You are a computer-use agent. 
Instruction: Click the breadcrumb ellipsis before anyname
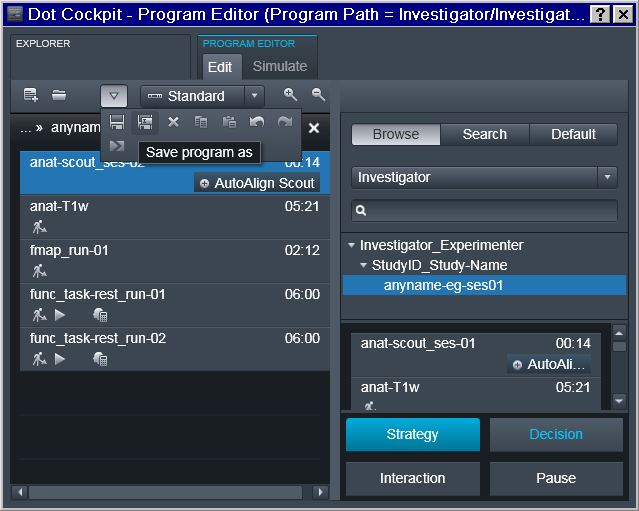[25, 129]
